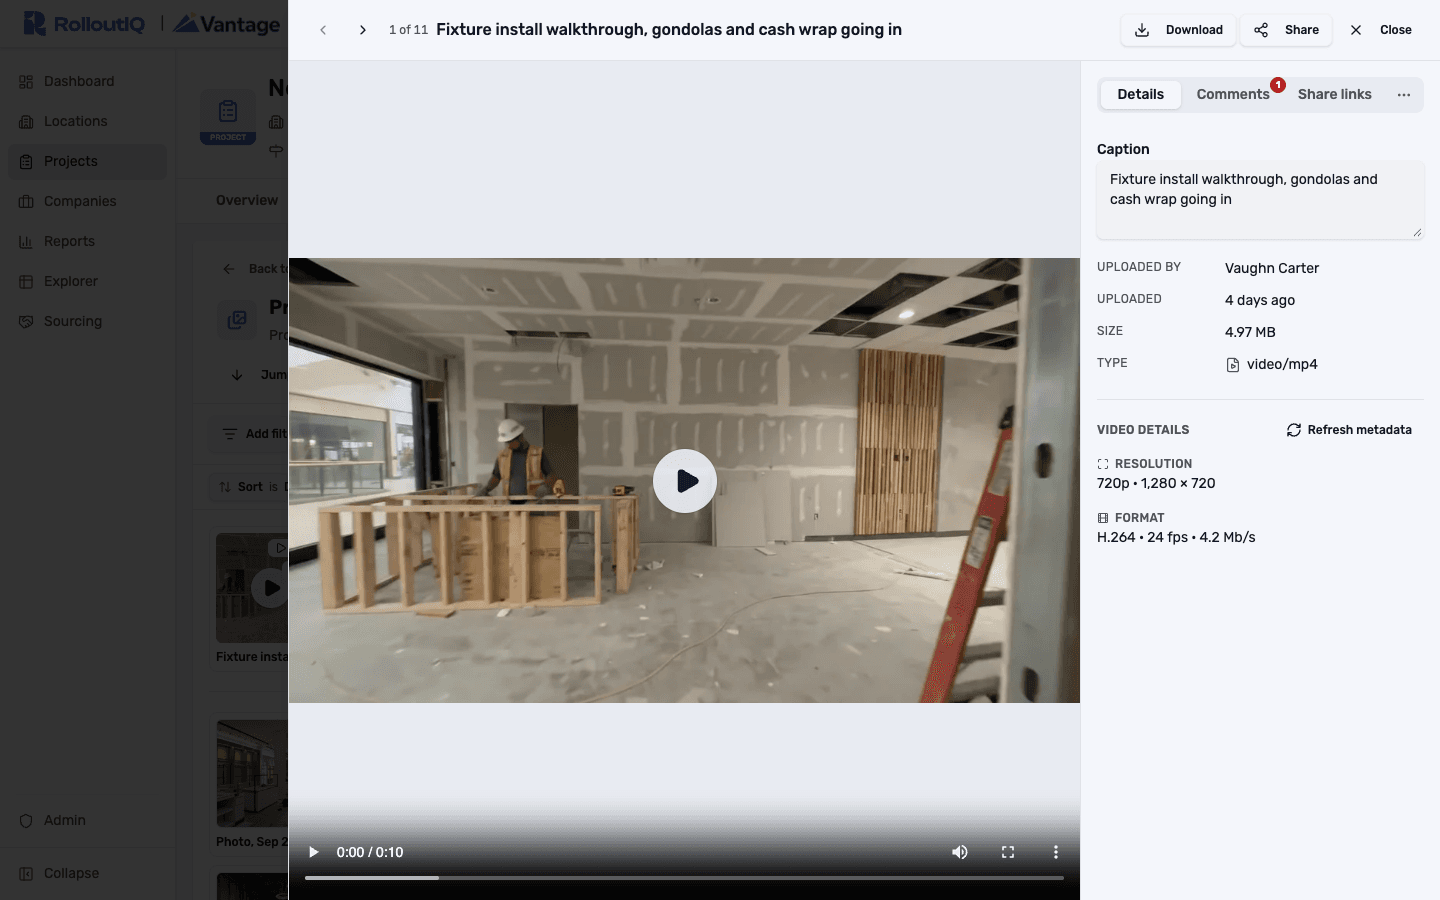
Task: Open Dashboard in the sidebar
Action: pyautogui.click(x=87, y=81)
